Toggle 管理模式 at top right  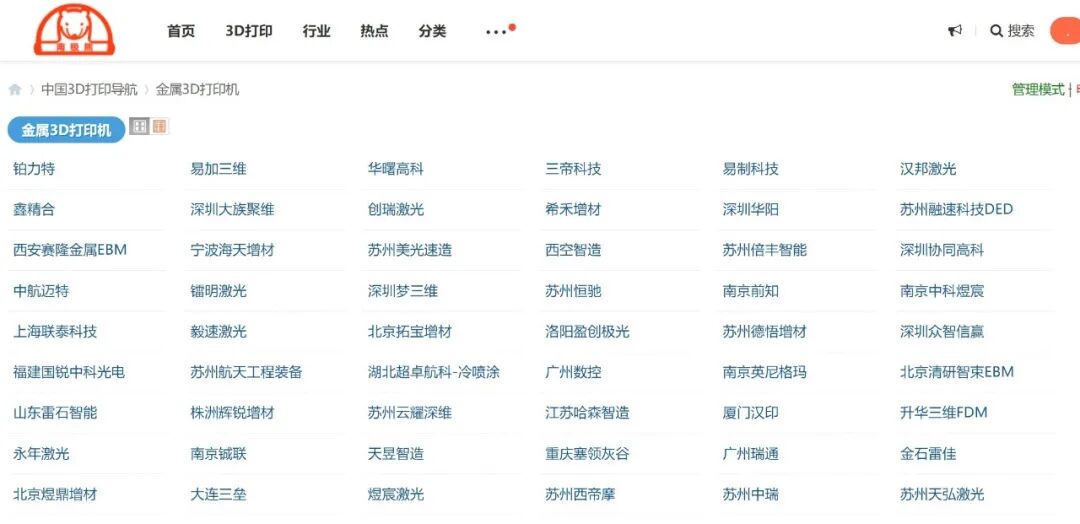pyautogui.click(x=1037, y=89)
